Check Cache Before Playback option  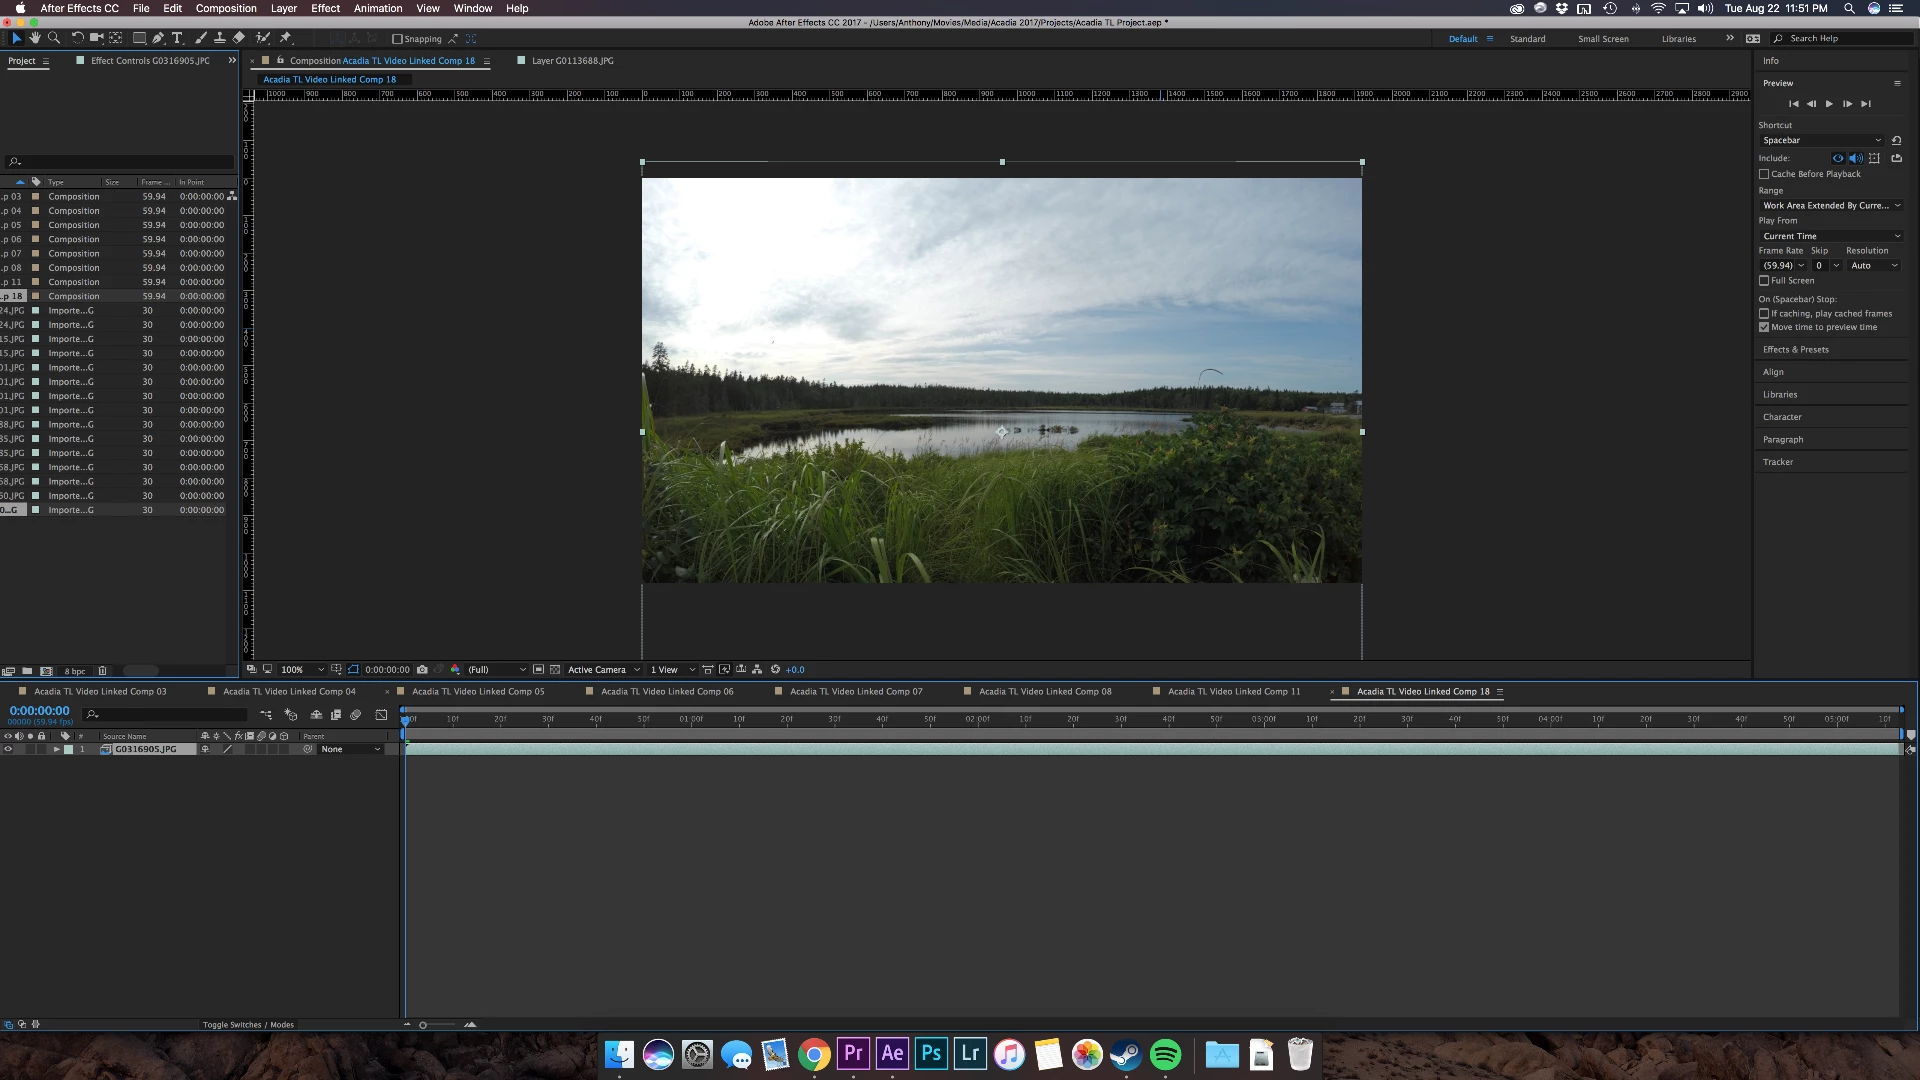tap(1764, 174)
